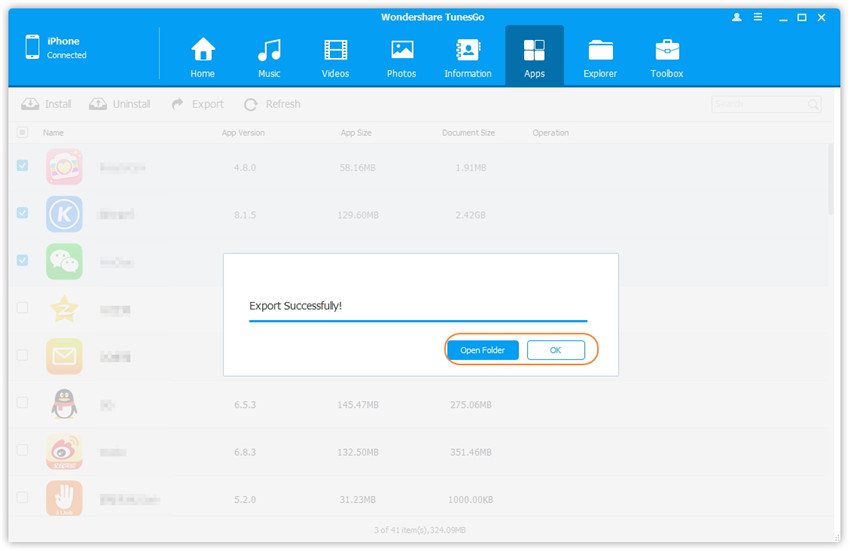Select the Apps tab
The image size is (850, 551).
pos(534,57)
